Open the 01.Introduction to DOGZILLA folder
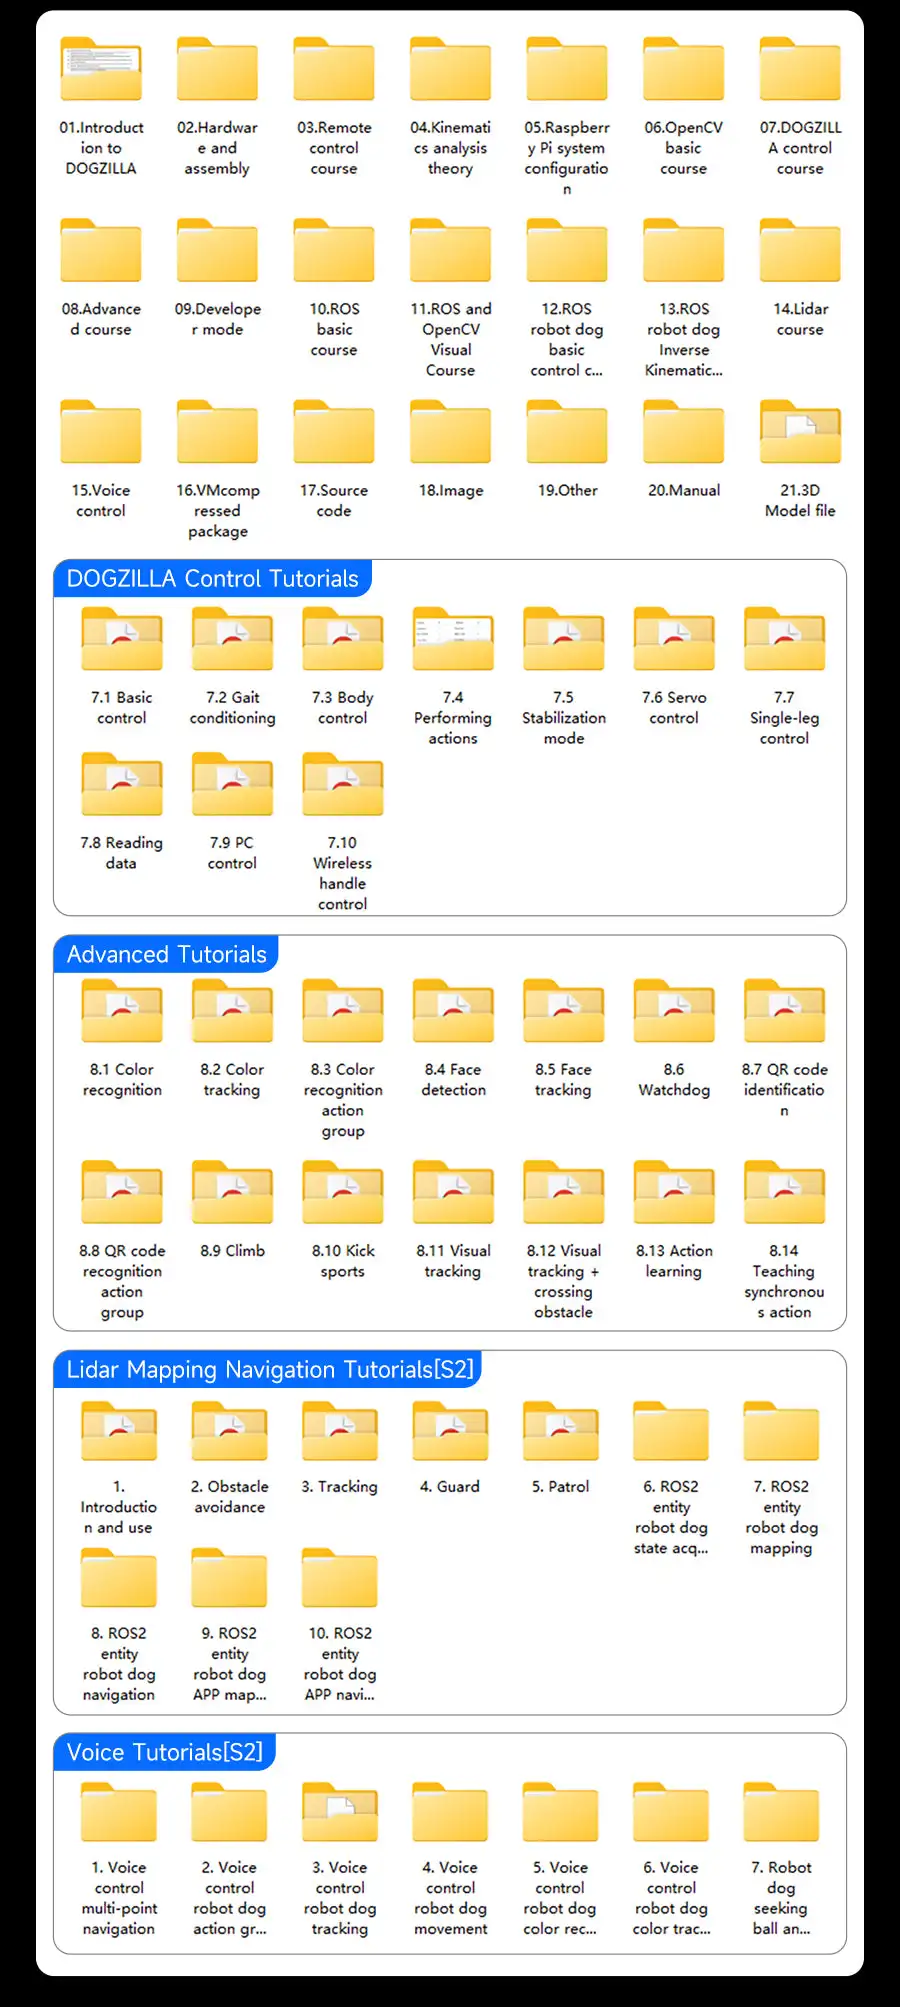The image size is (900, 2007). point(101,69)
